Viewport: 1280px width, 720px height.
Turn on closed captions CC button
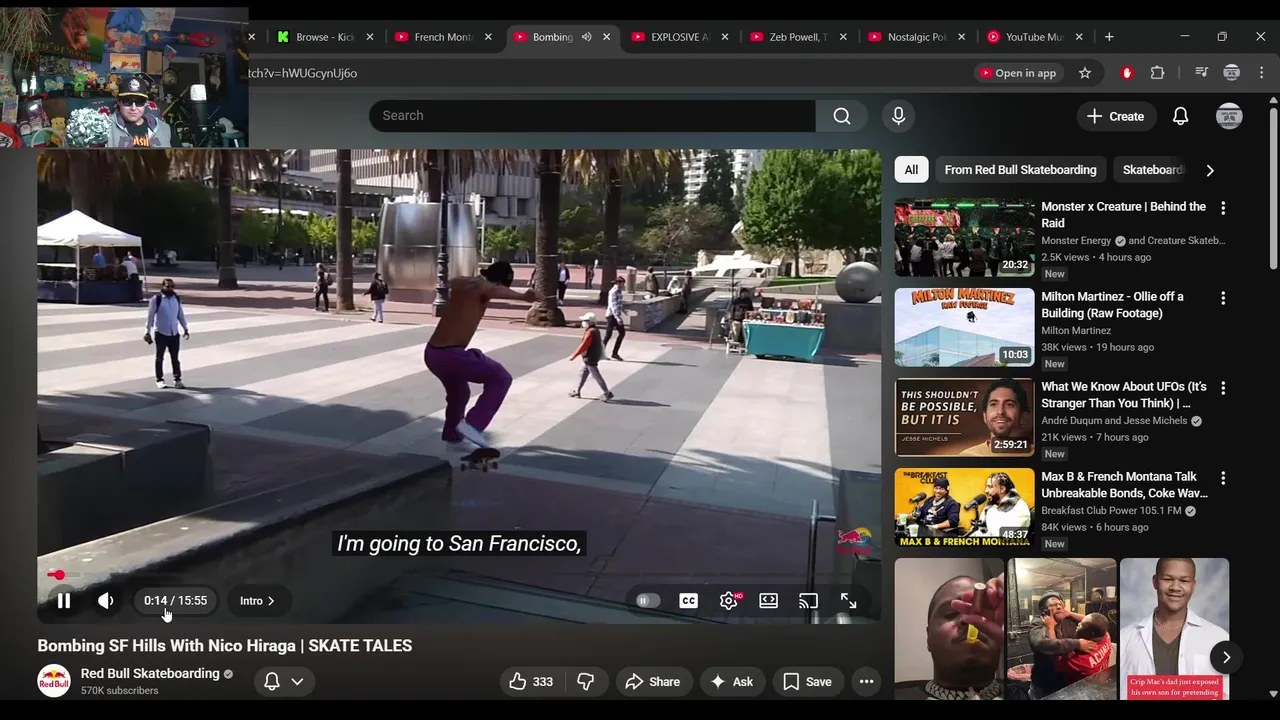tap(688, 601)
